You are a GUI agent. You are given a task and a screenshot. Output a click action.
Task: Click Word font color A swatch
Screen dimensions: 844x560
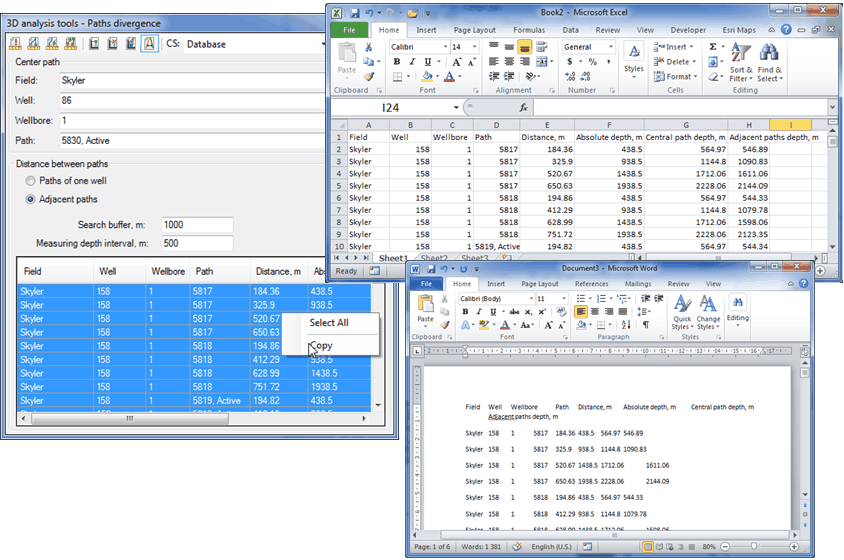(505, 325)
